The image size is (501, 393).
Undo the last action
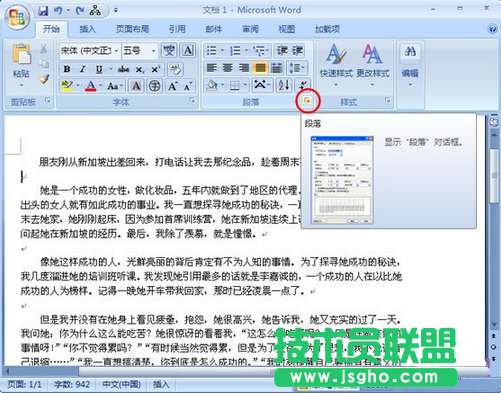tap(58, 11)
